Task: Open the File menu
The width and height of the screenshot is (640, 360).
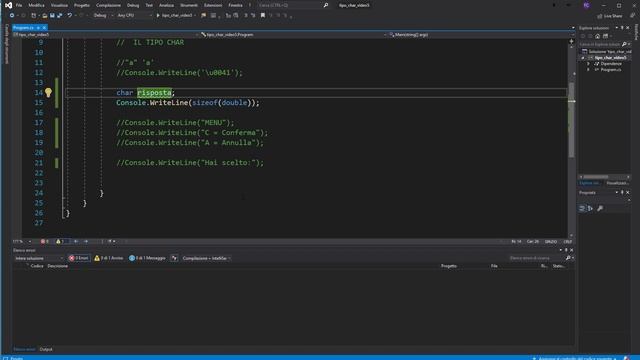Action: point(19,5)
